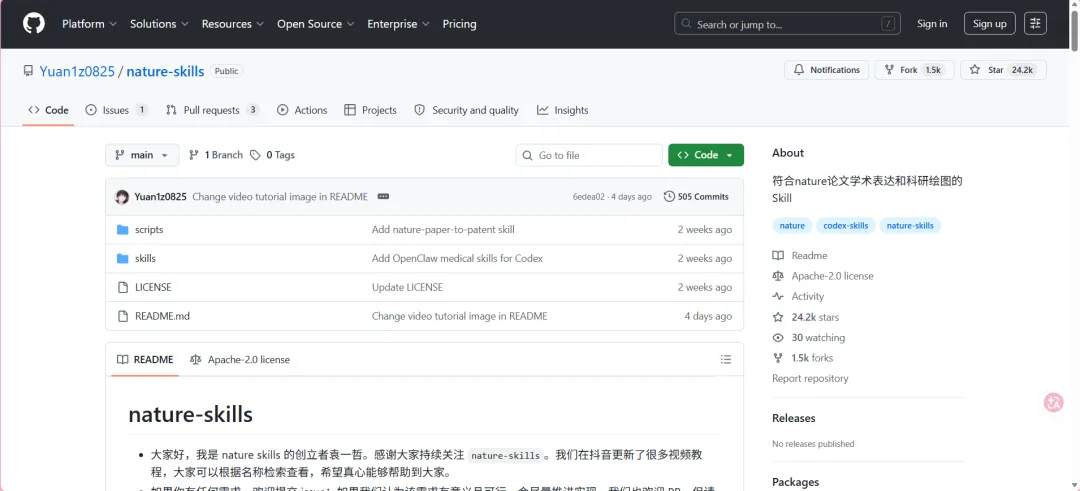Click the Sign in link
Viewport: 1080px width, 491px height.
[932, 23]
